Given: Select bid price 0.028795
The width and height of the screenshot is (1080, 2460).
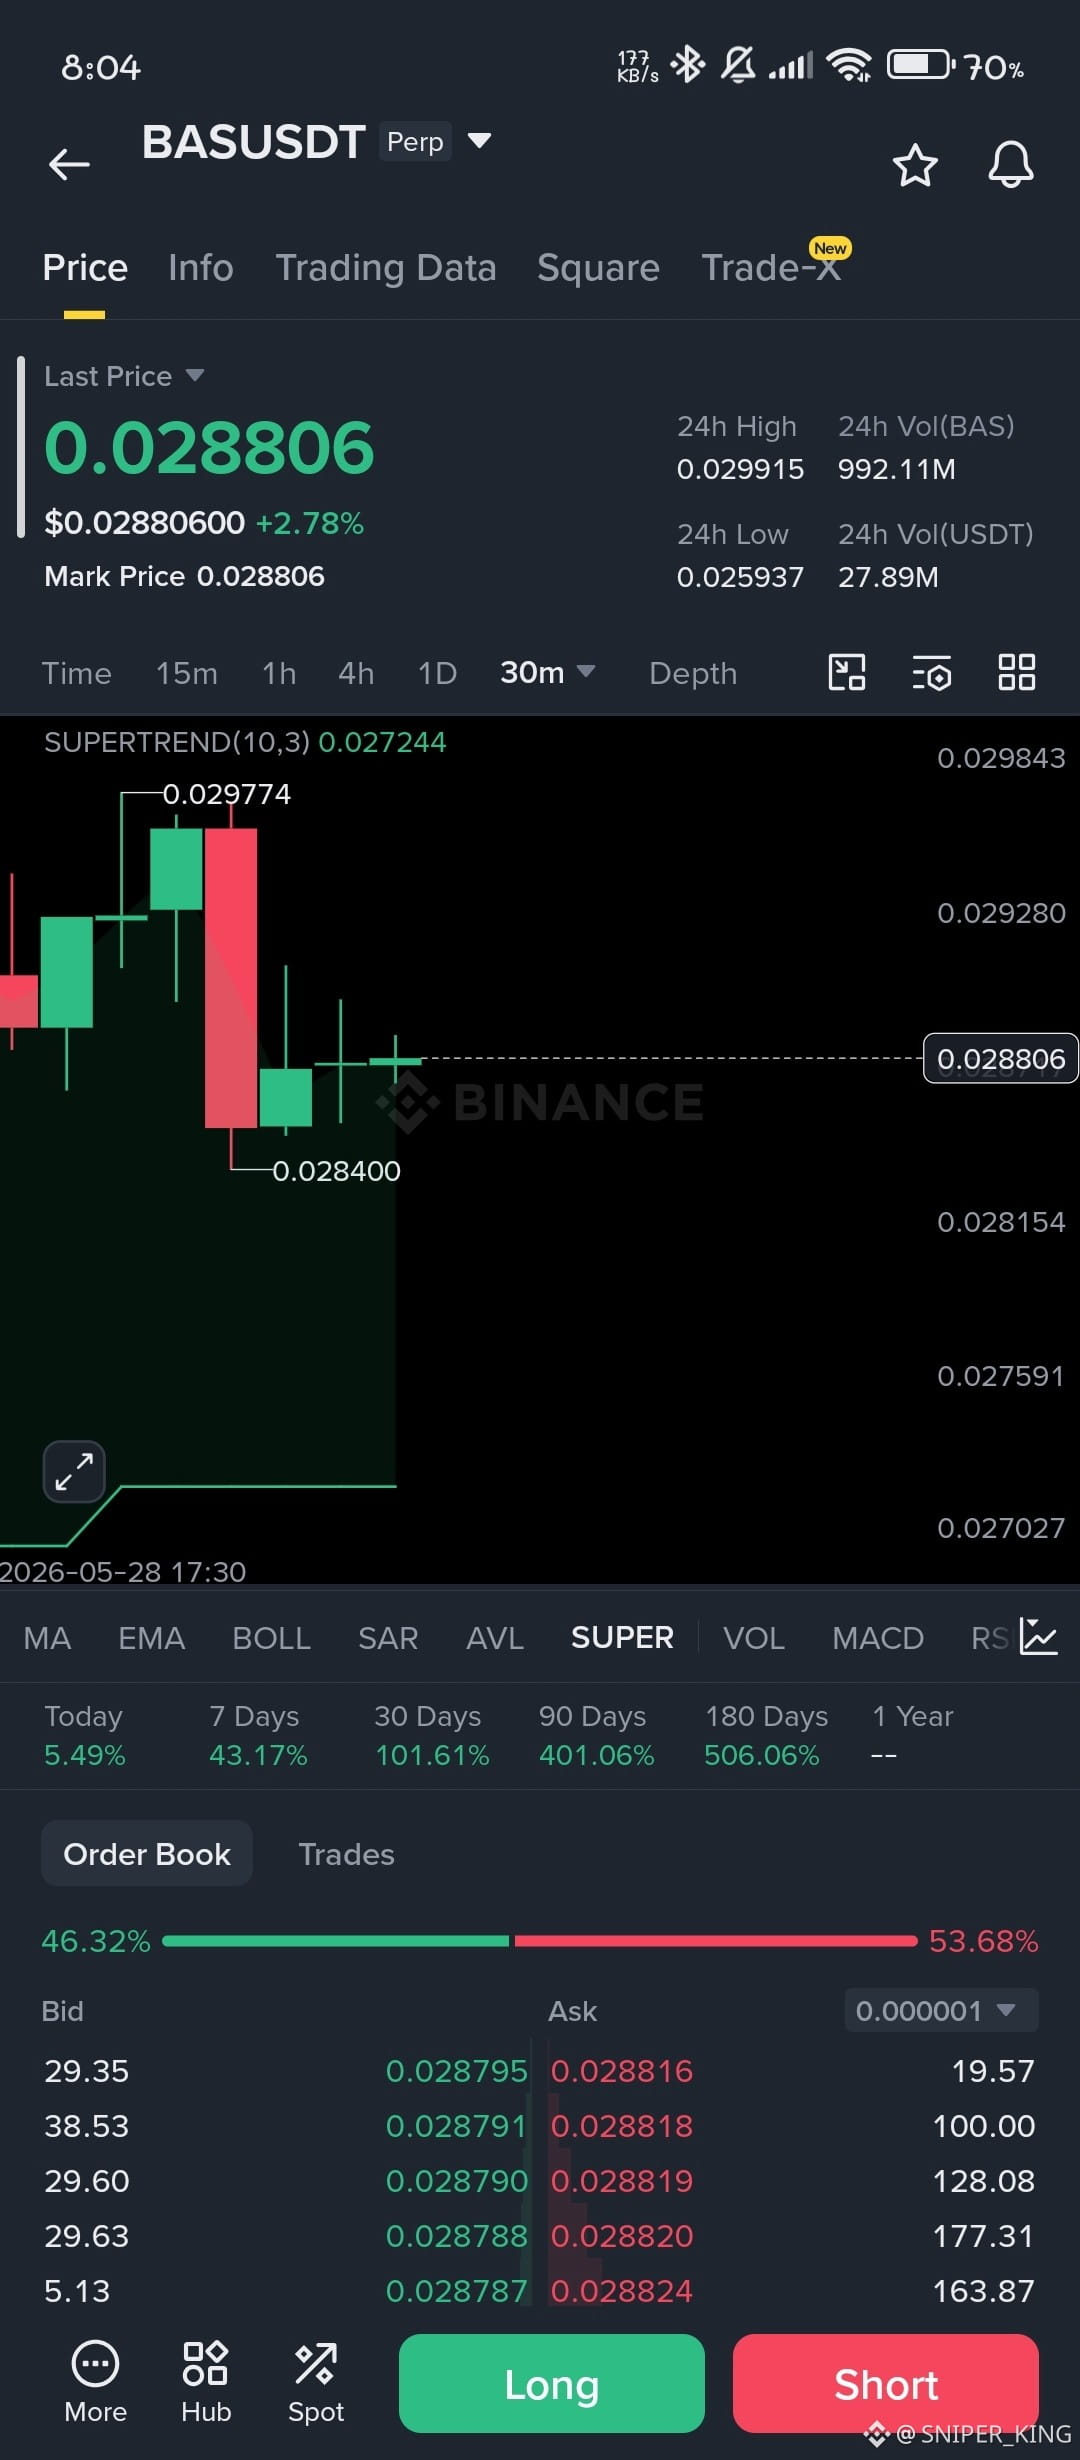Looking at the screenshot, I should (x=456, y=2070).
